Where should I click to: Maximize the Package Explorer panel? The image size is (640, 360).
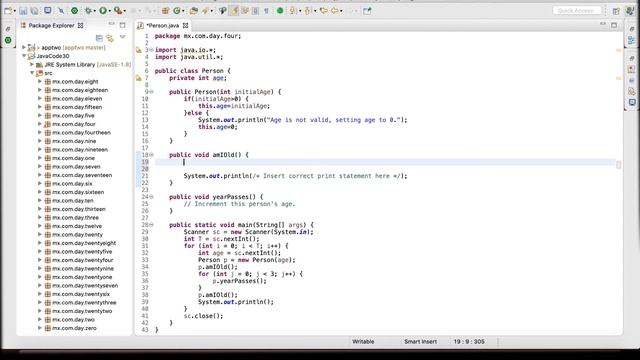point(122,25)
